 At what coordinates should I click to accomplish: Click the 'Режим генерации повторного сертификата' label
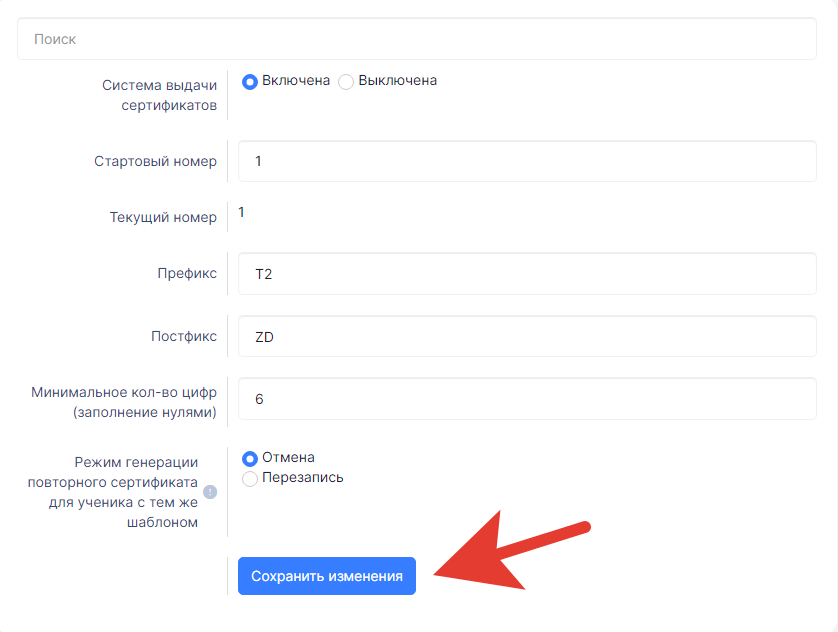click(113, 492)
